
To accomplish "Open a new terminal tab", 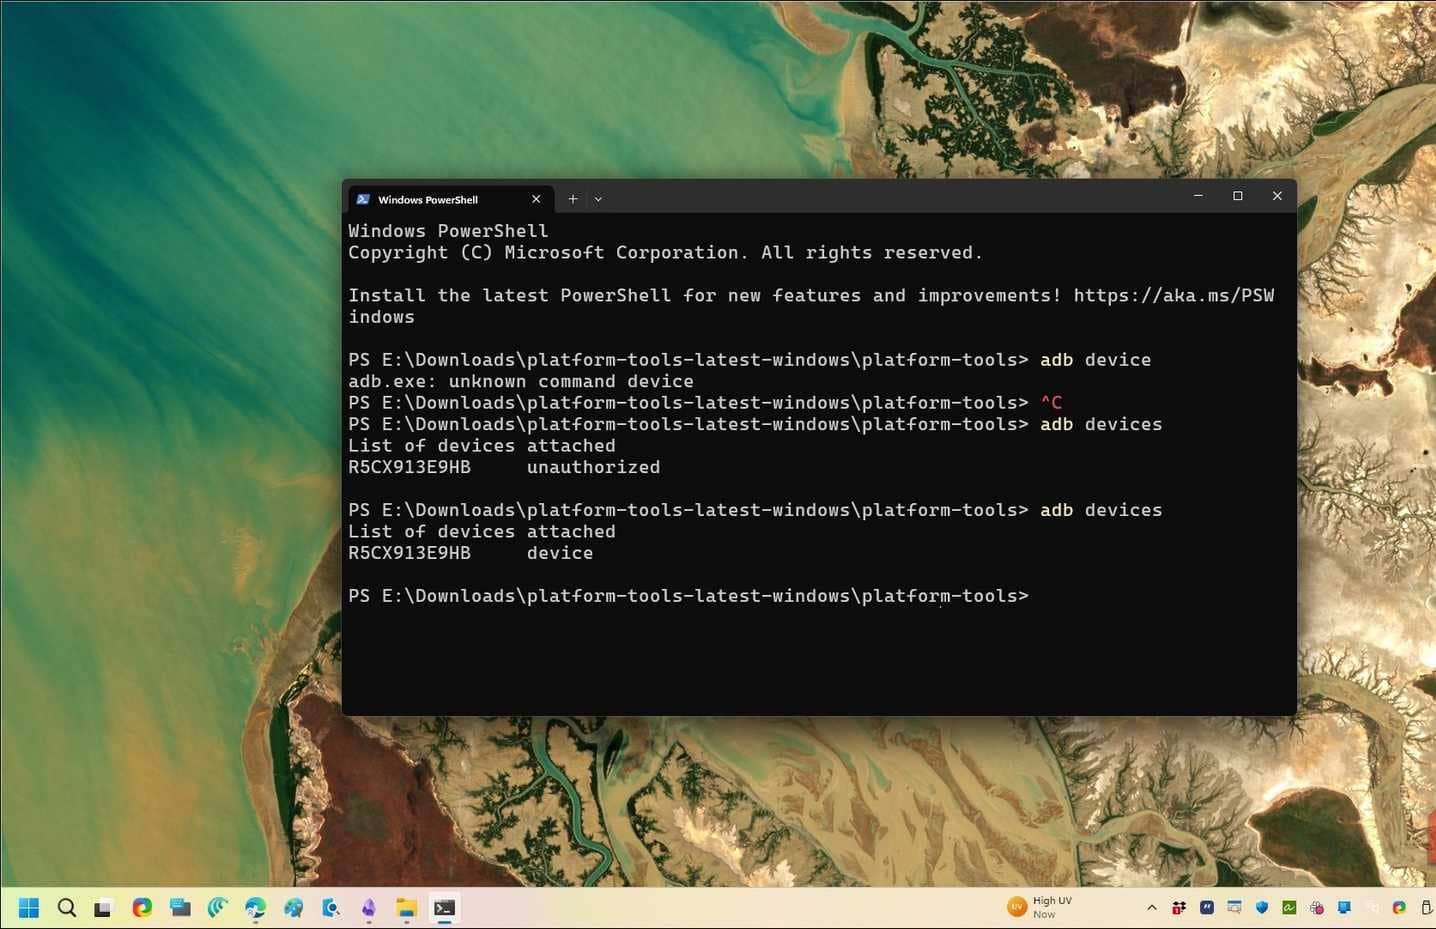I will [x=573, y=199].
